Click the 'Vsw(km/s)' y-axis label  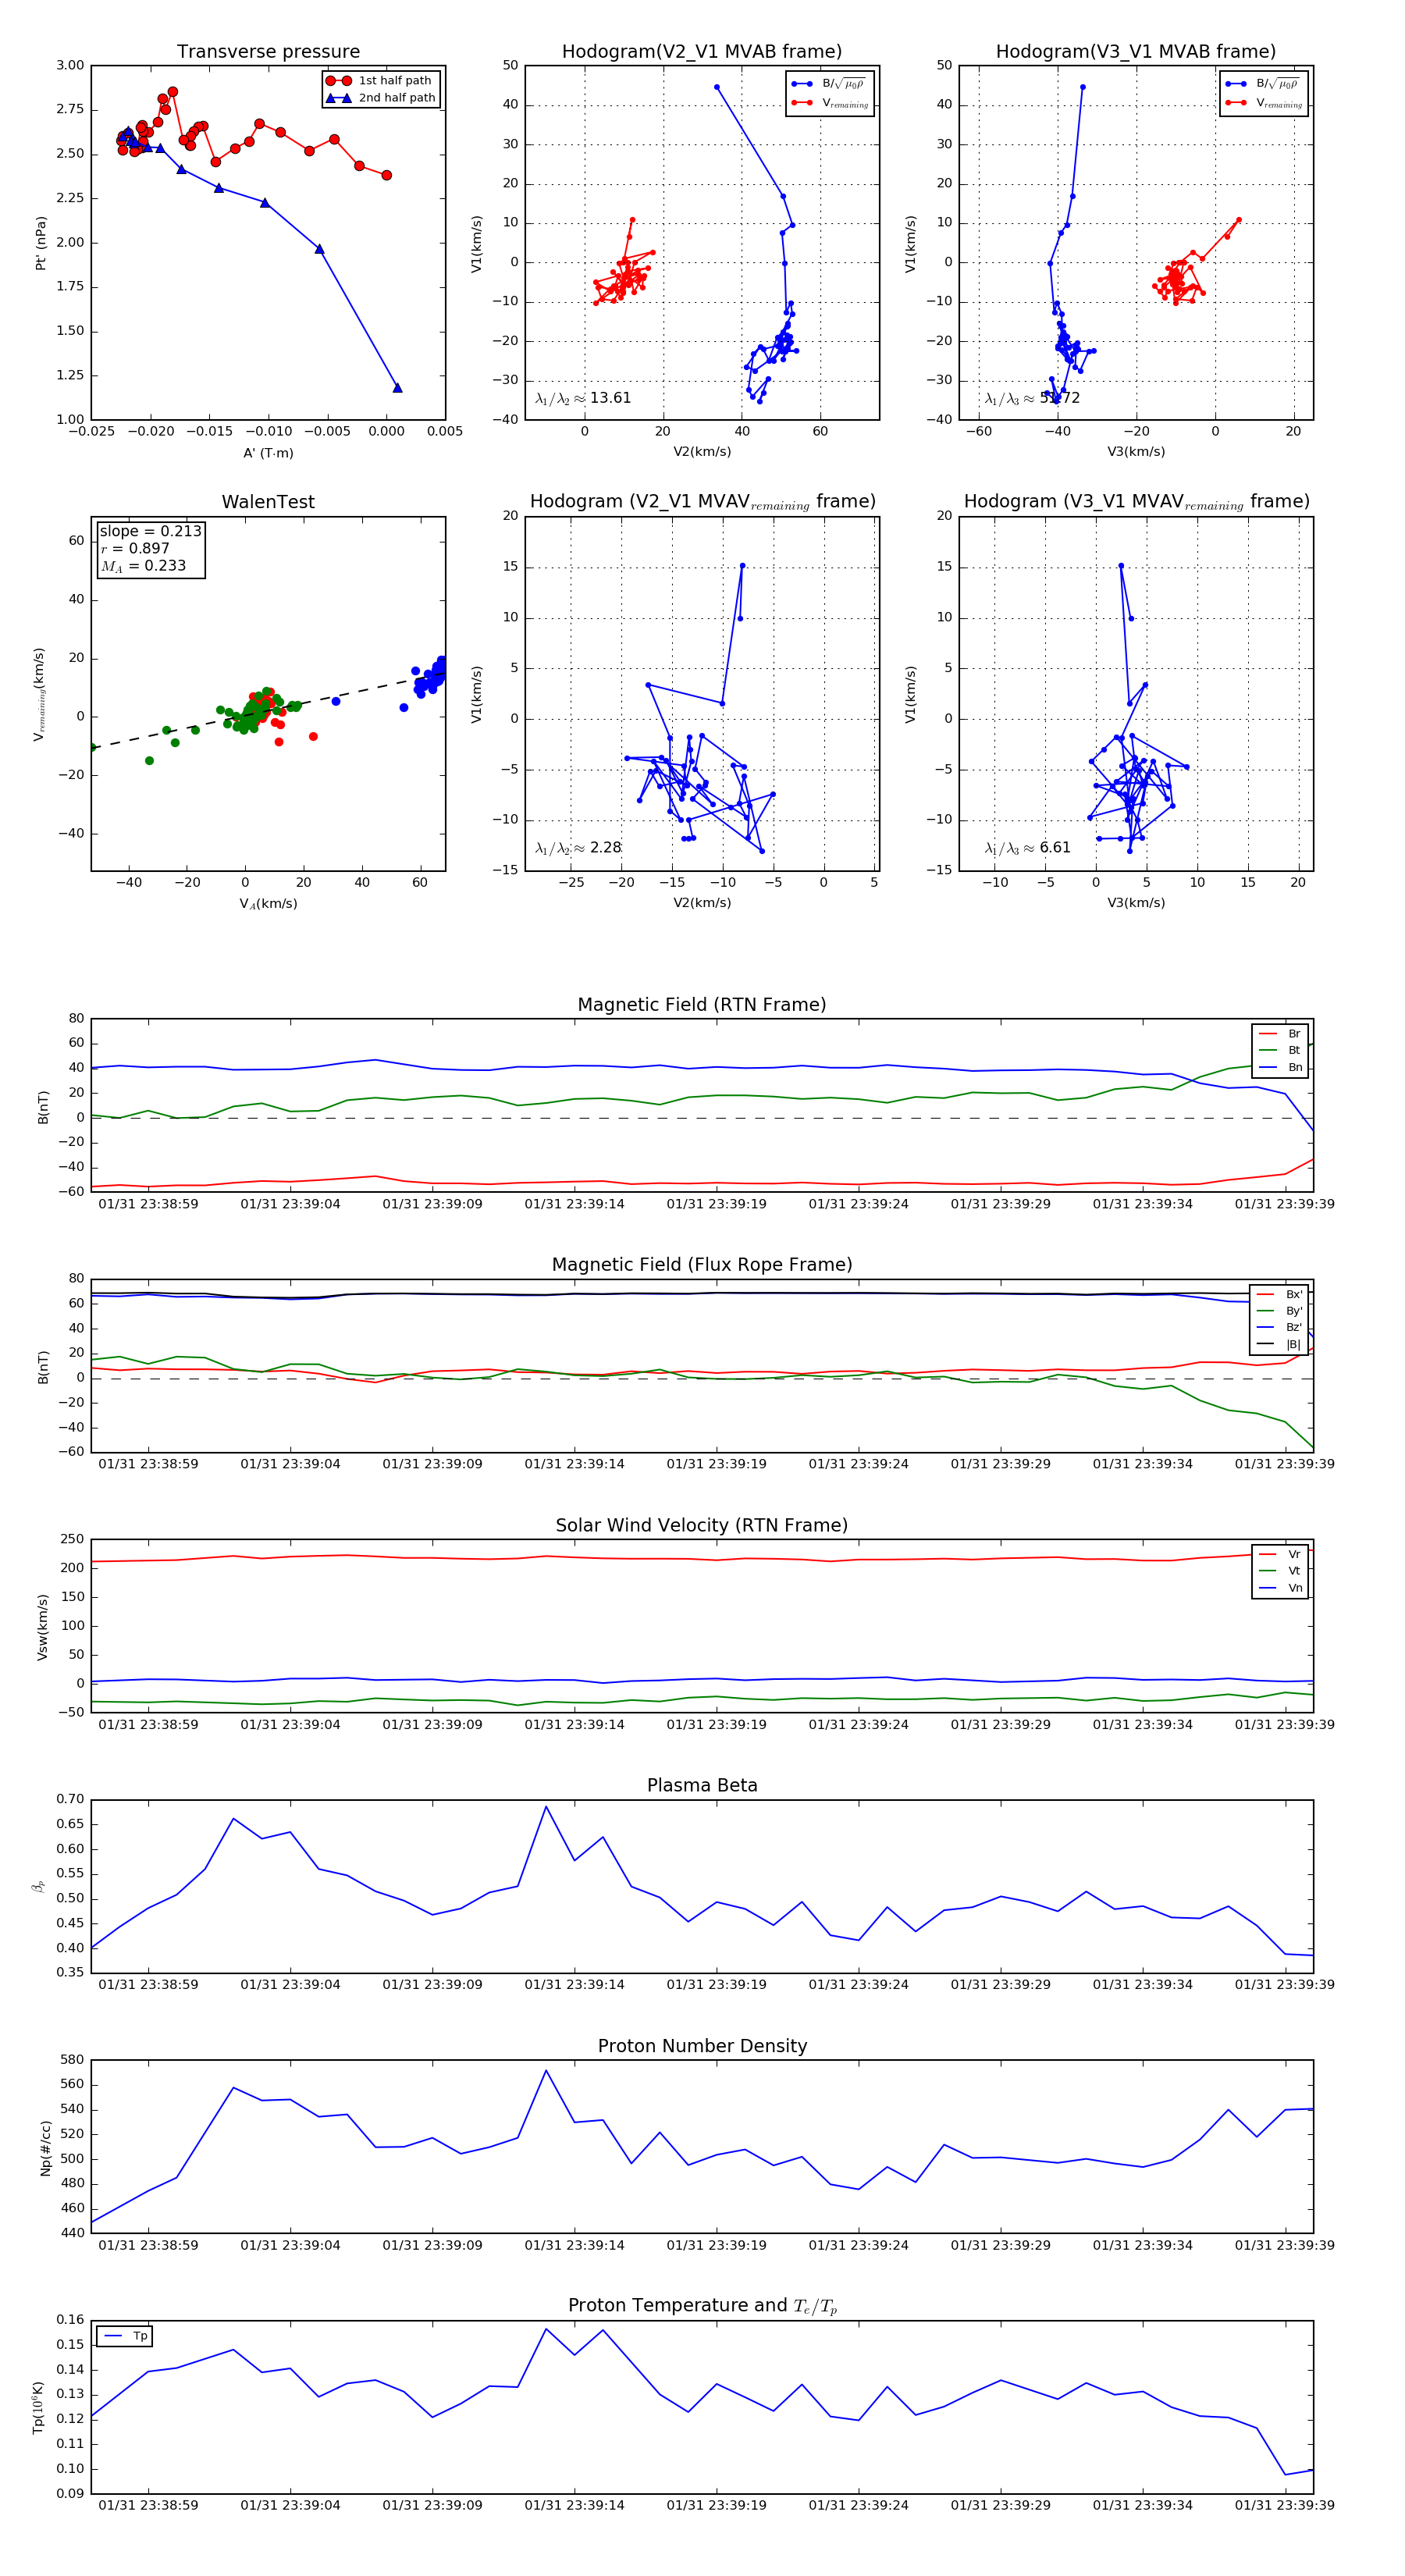click(42, 1627)
